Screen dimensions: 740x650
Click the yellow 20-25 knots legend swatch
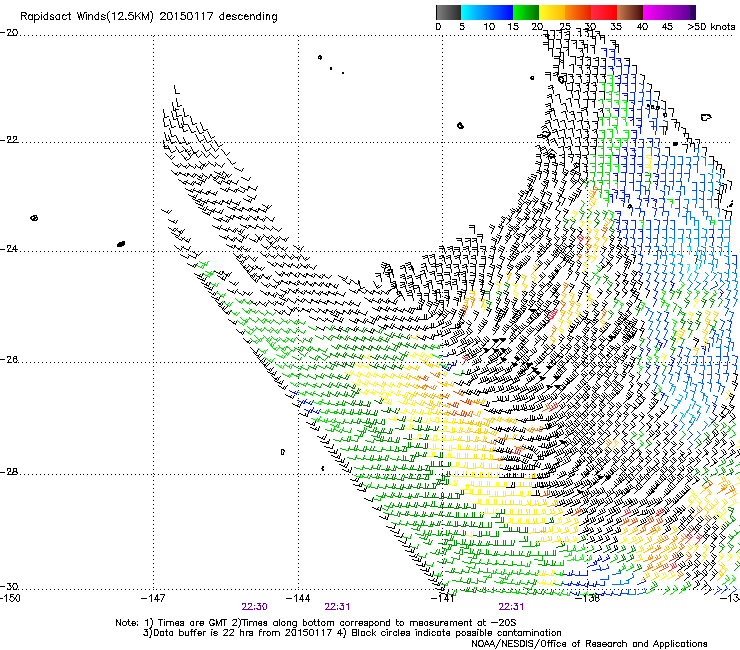(552, 12)
